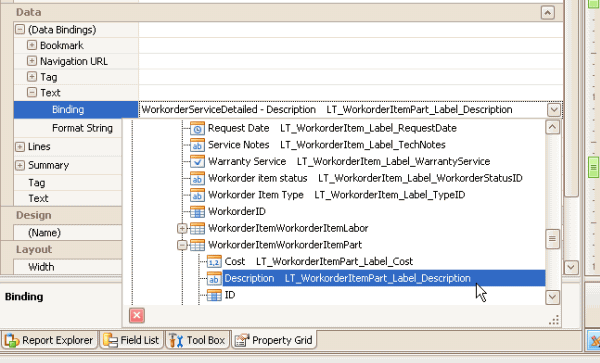Select the Text property below Tag

68,198
